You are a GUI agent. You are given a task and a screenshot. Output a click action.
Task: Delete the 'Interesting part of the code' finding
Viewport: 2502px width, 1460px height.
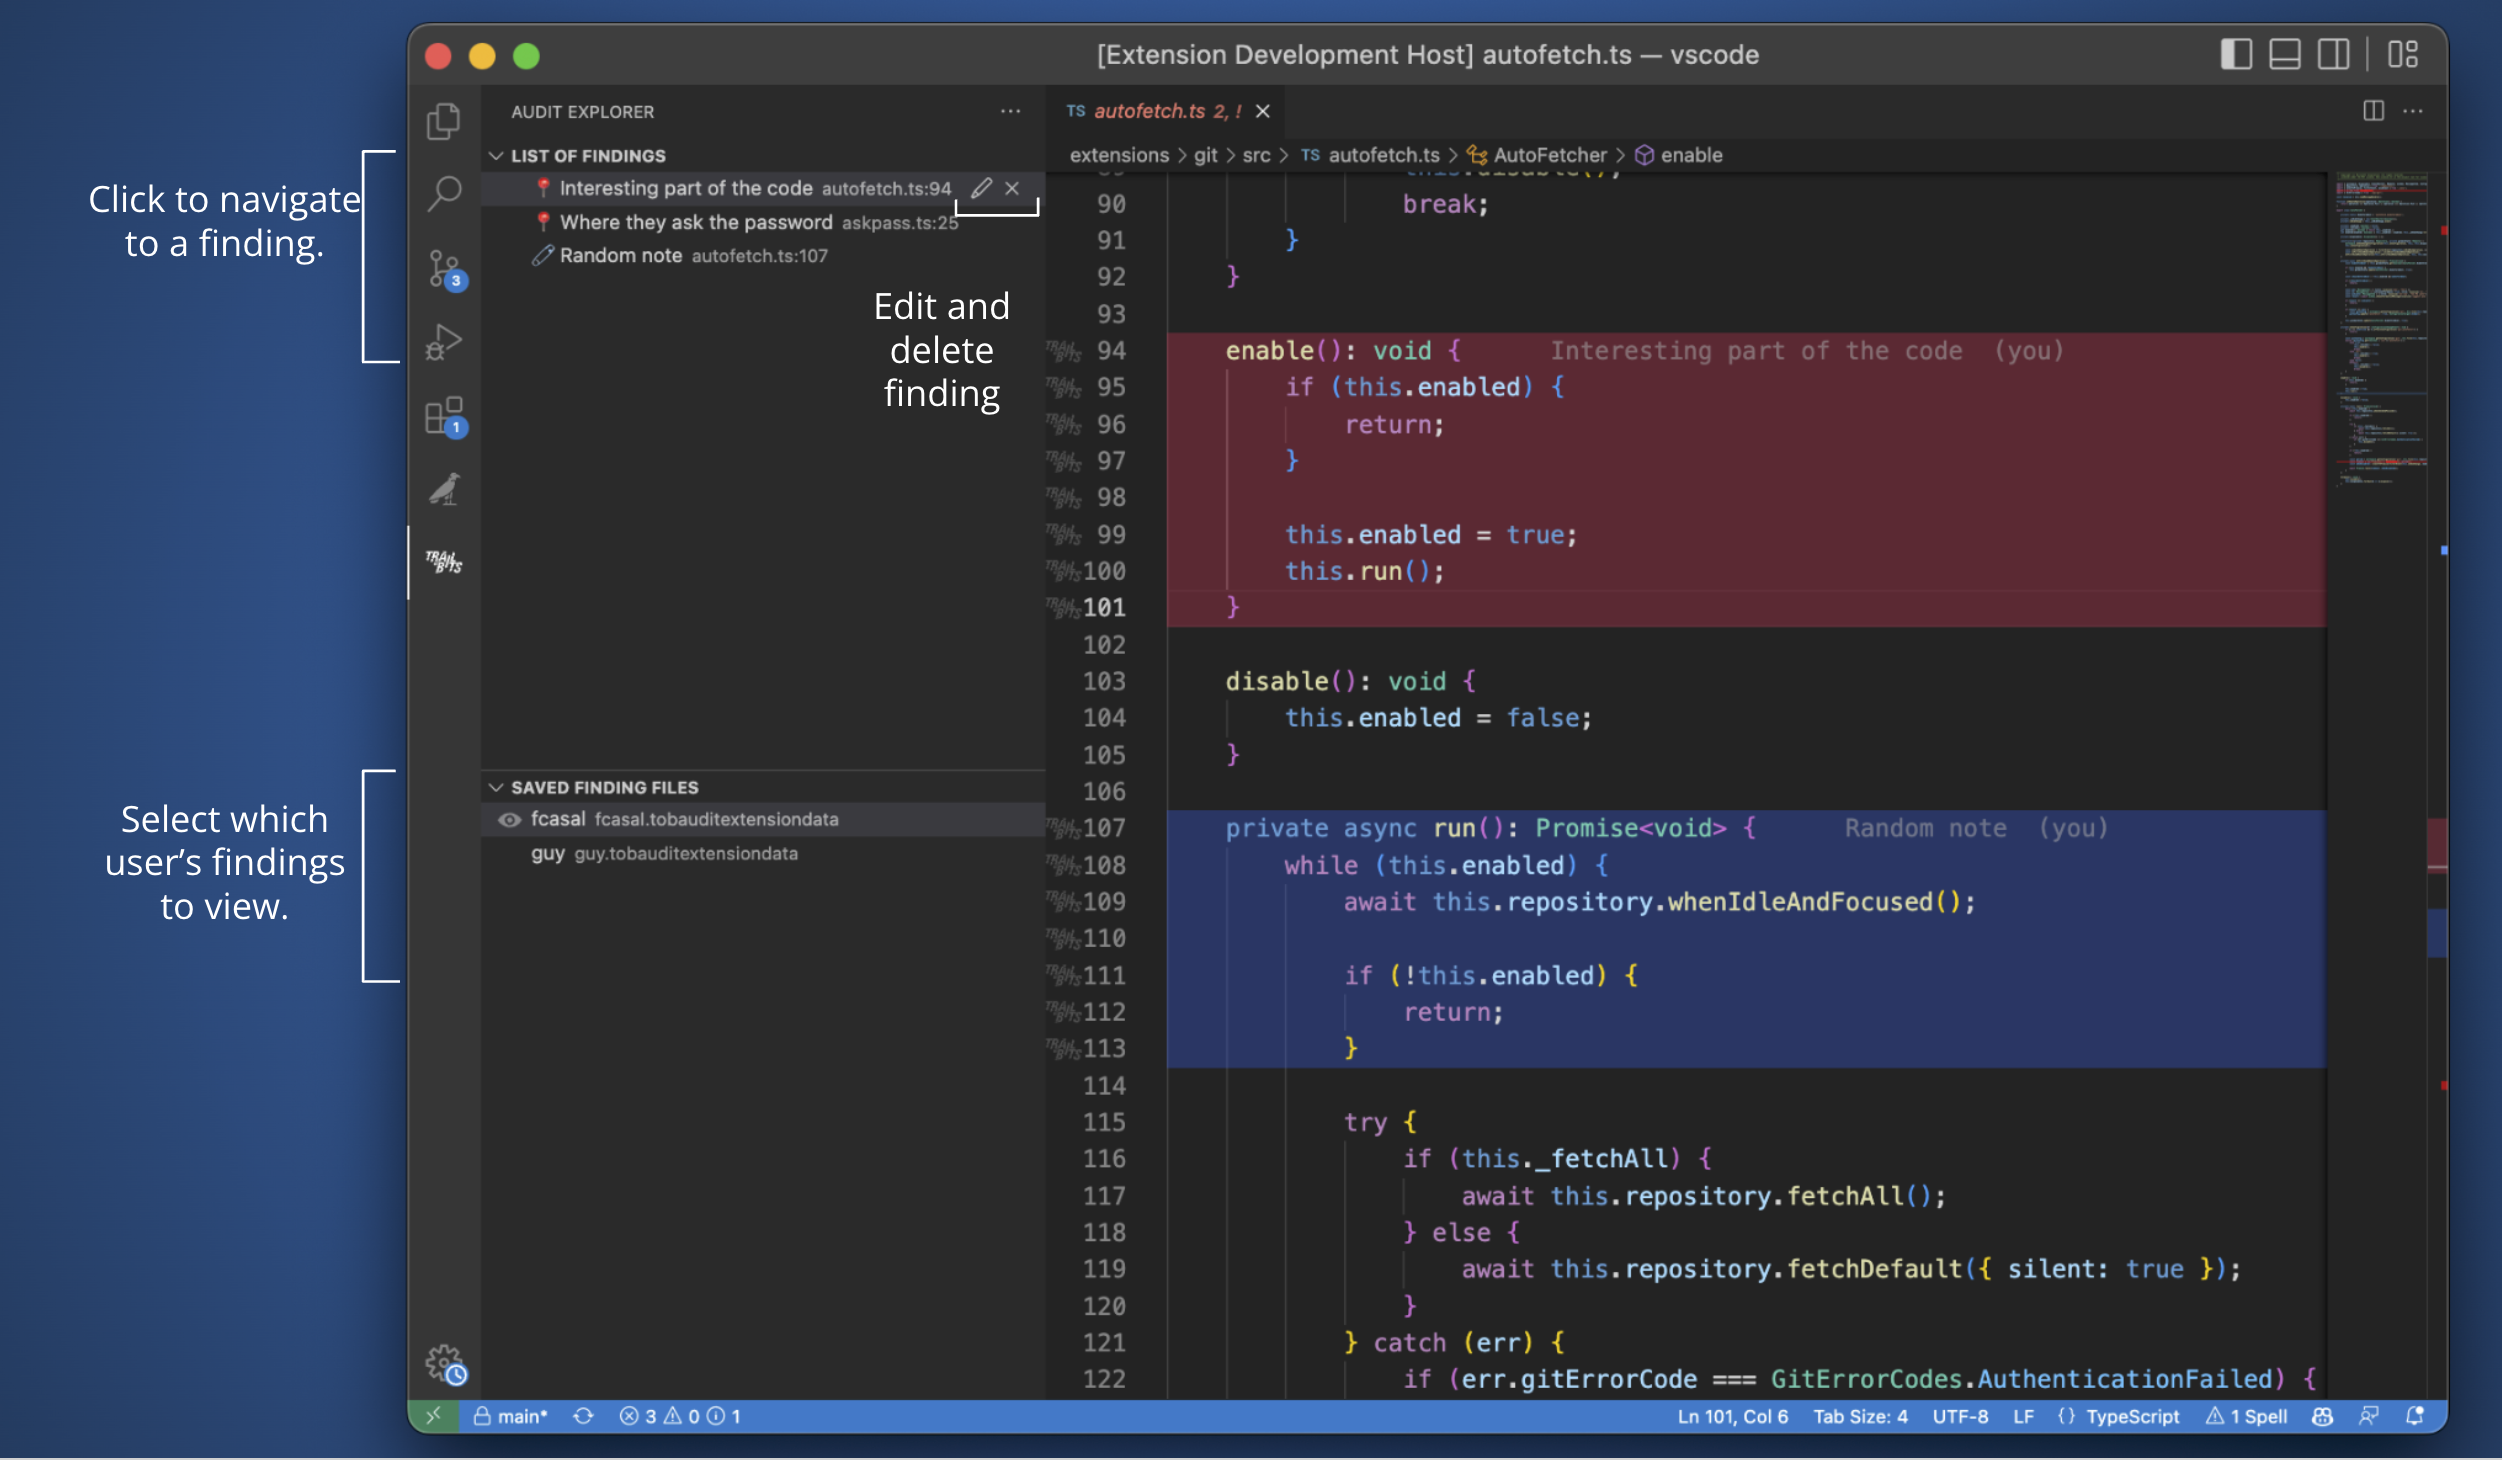tap(1012, 188)
